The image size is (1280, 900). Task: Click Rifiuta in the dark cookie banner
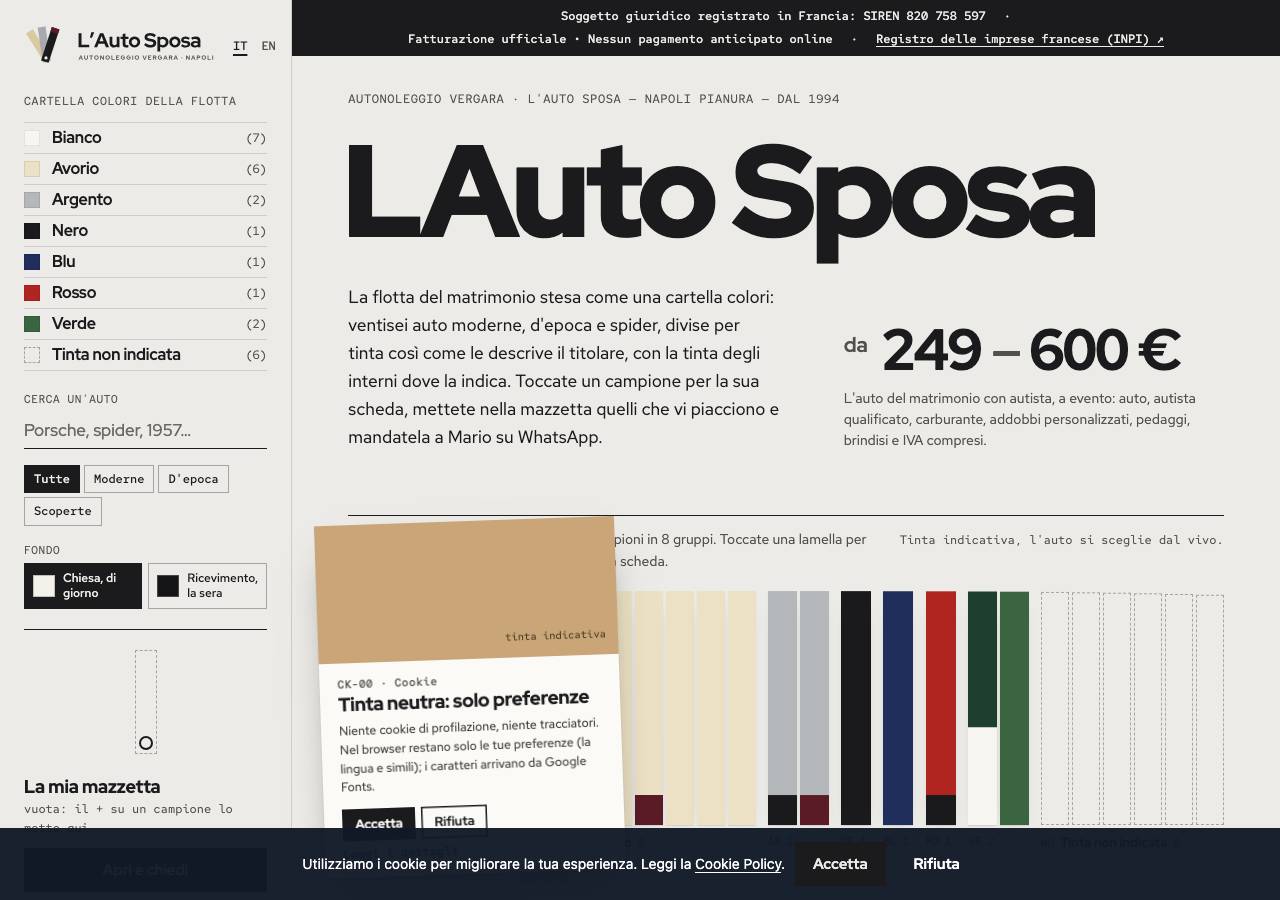[936, 864]
